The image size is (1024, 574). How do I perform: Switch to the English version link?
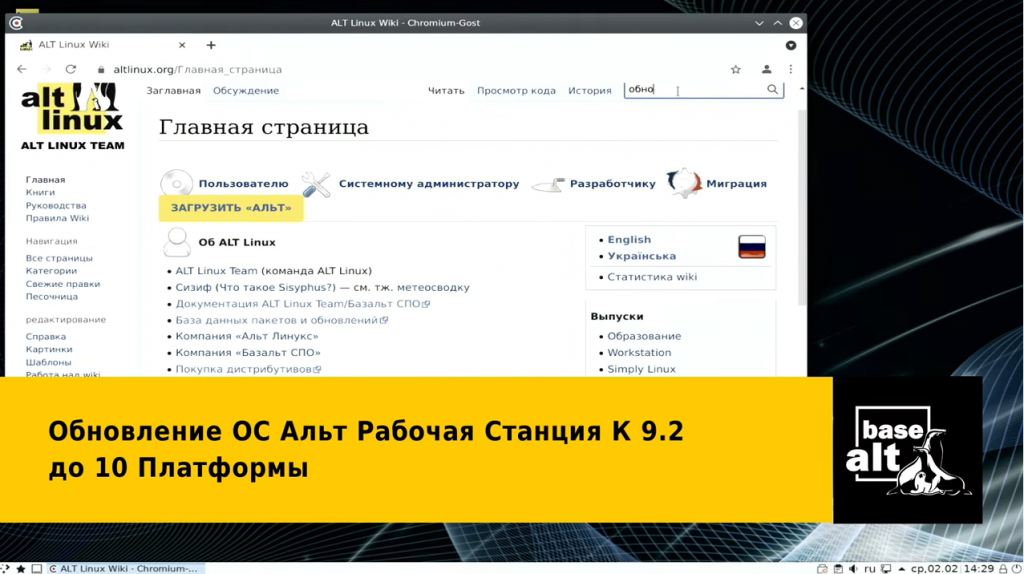(x=629, y=240)
